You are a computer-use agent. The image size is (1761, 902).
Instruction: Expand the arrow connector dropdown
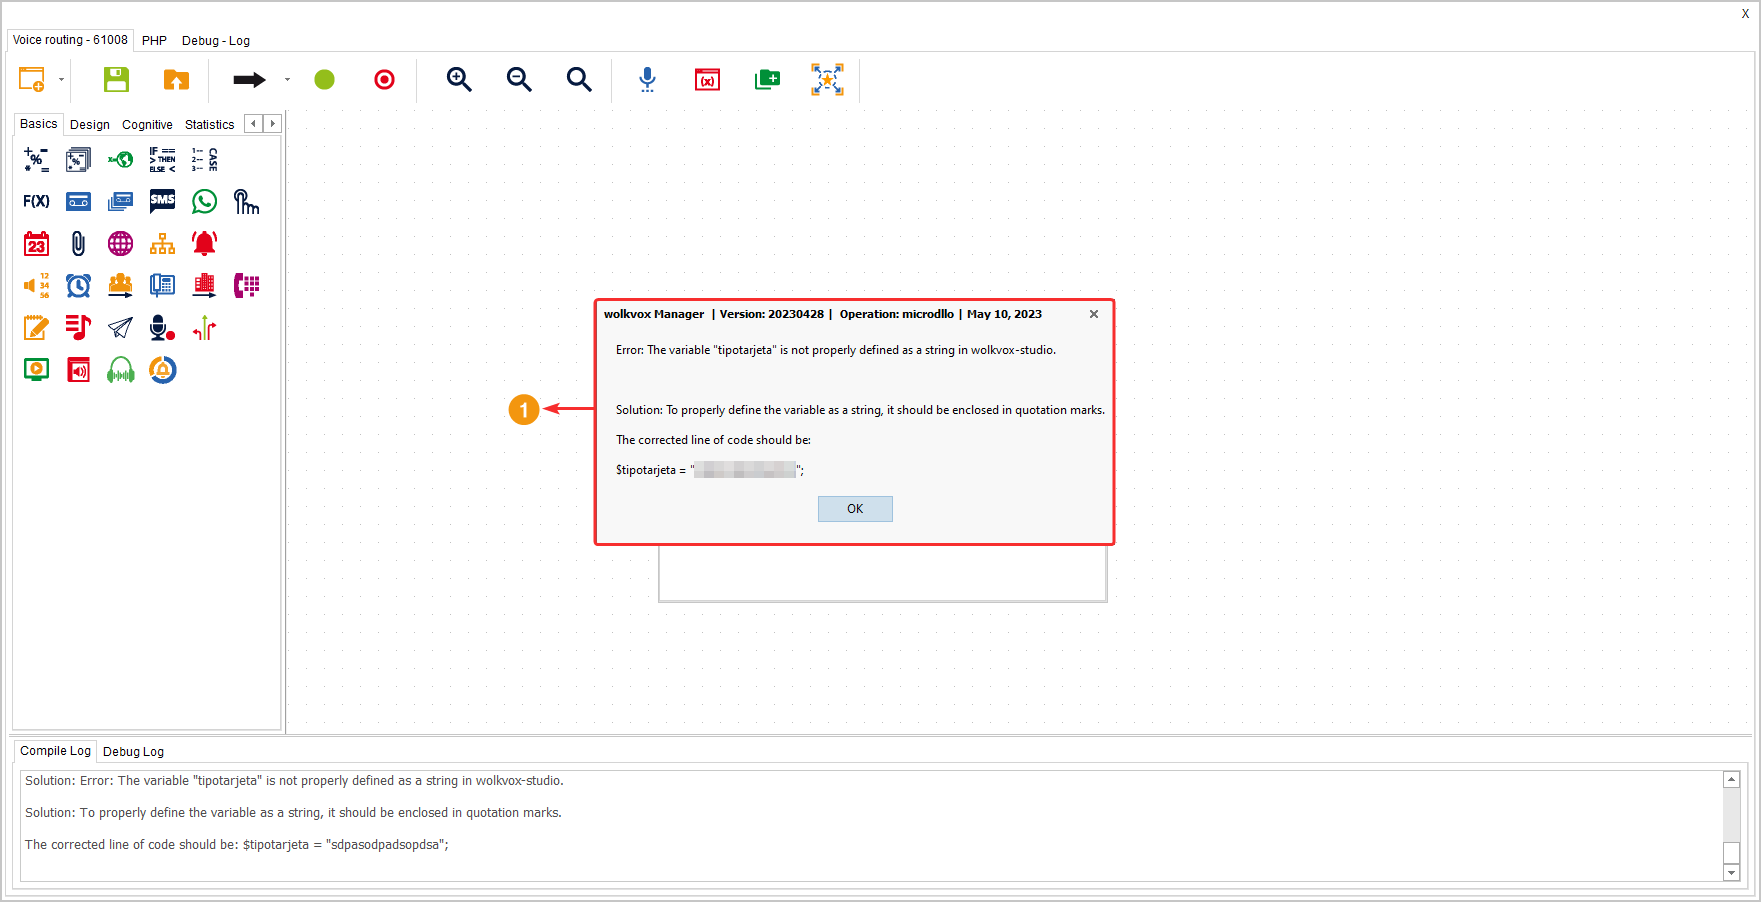(x=287, y=80)
